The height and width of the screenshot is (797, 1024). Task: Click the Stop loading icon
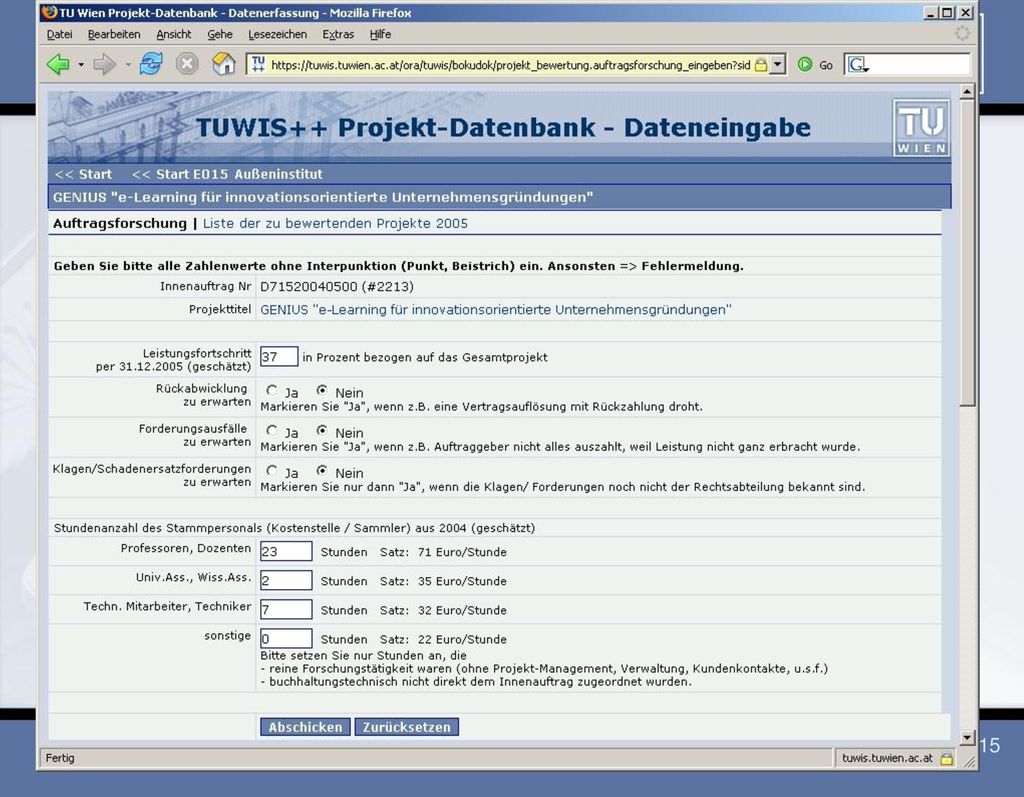click(x=187, y=64)
